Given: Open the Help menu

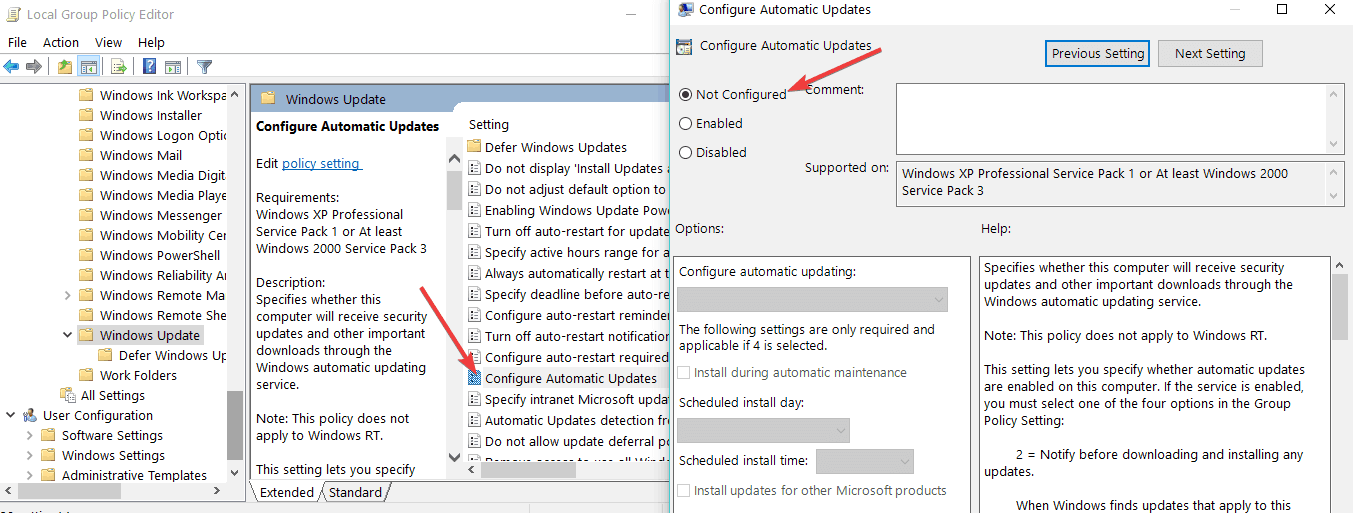Looking at the screenshot, I should [151, 42].
